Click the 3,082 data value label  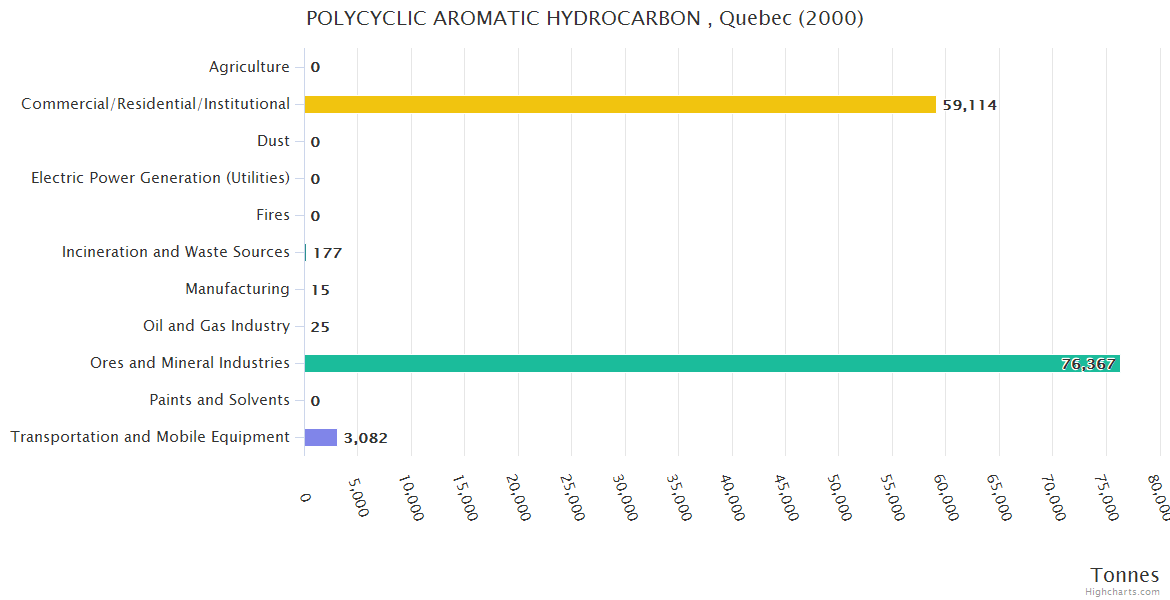tap(365, 438)
